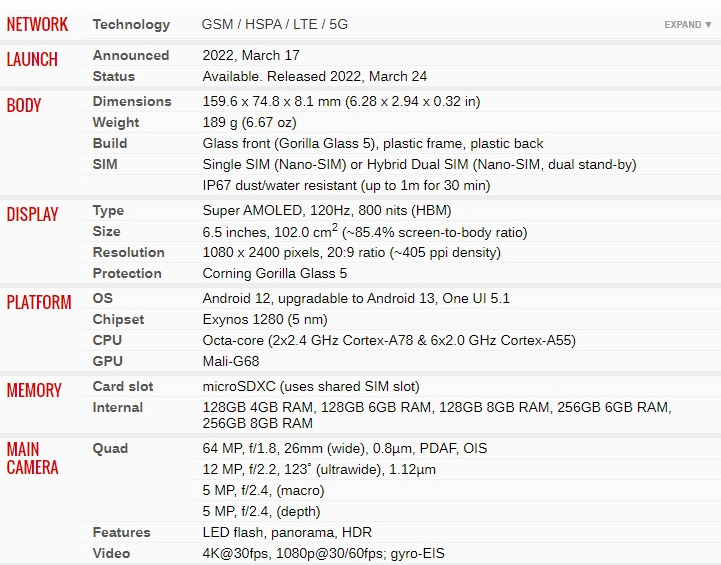Click the Internal memory label

pos(118,407)
